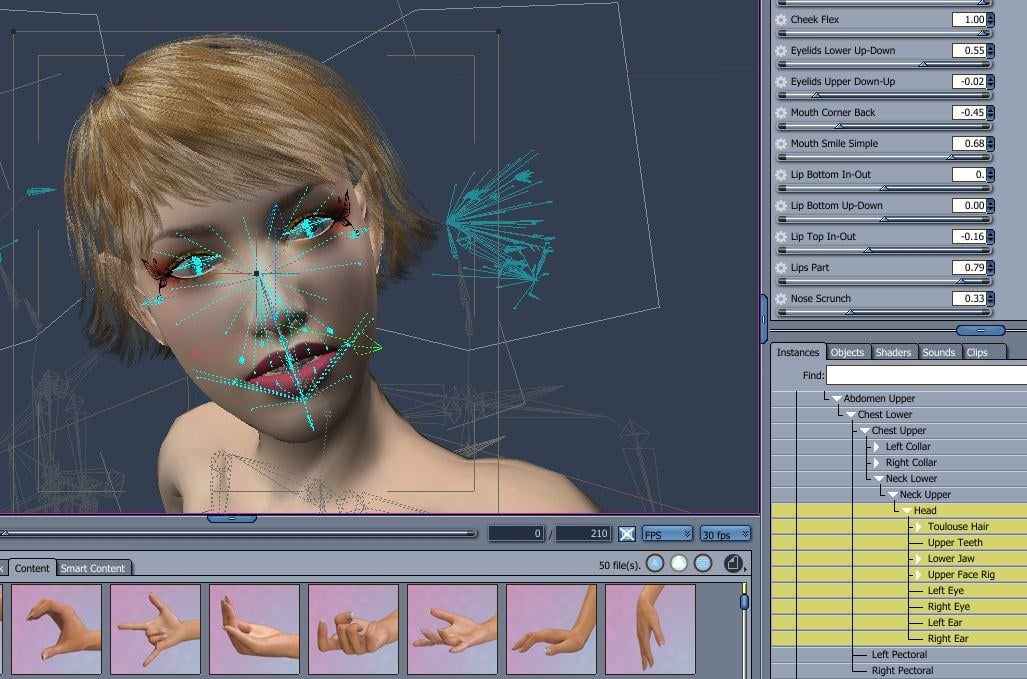1027x679 pixels.
Task: Open the gear menu for Eyelids Lower Up-Down
Action: pyautogui.click(x=781, y=50)
